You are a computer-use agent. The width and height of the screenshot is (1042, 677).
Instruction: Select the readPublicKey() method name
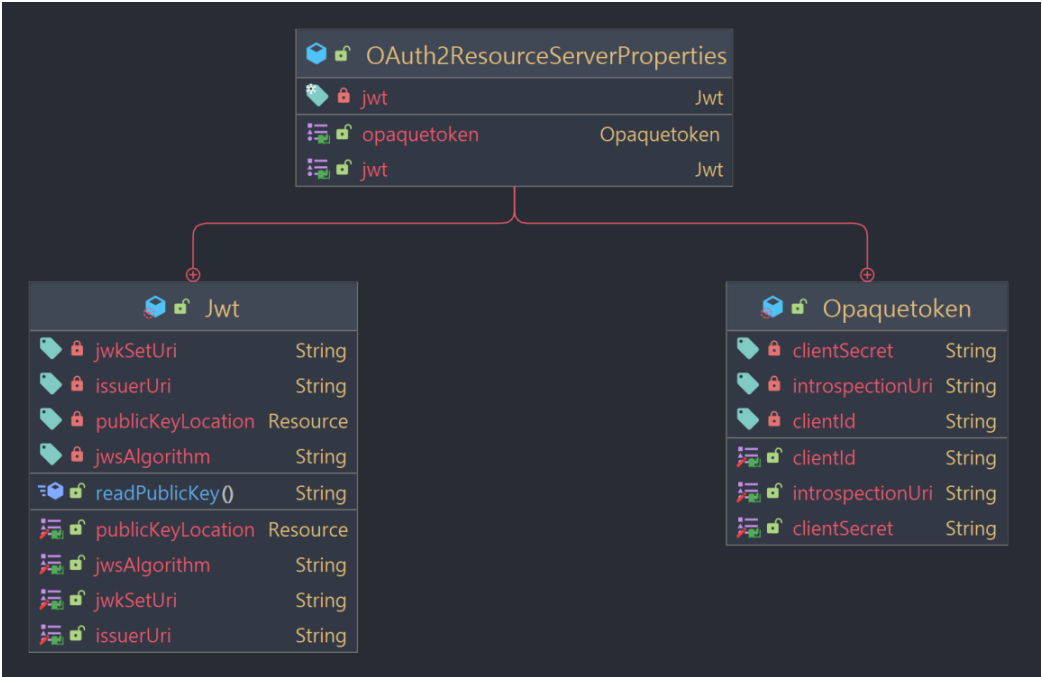click(164, 494)
